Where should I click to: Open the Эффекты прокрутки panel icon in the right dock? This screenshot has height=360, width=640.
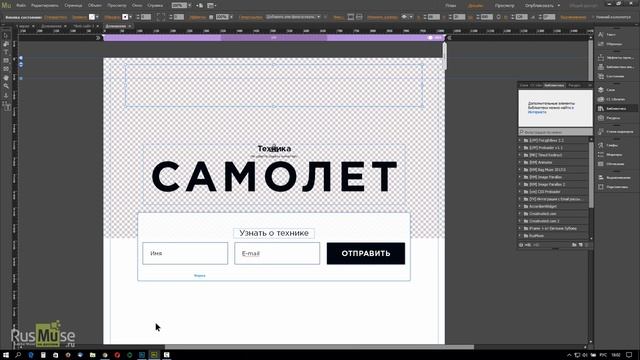coord(601,58)
